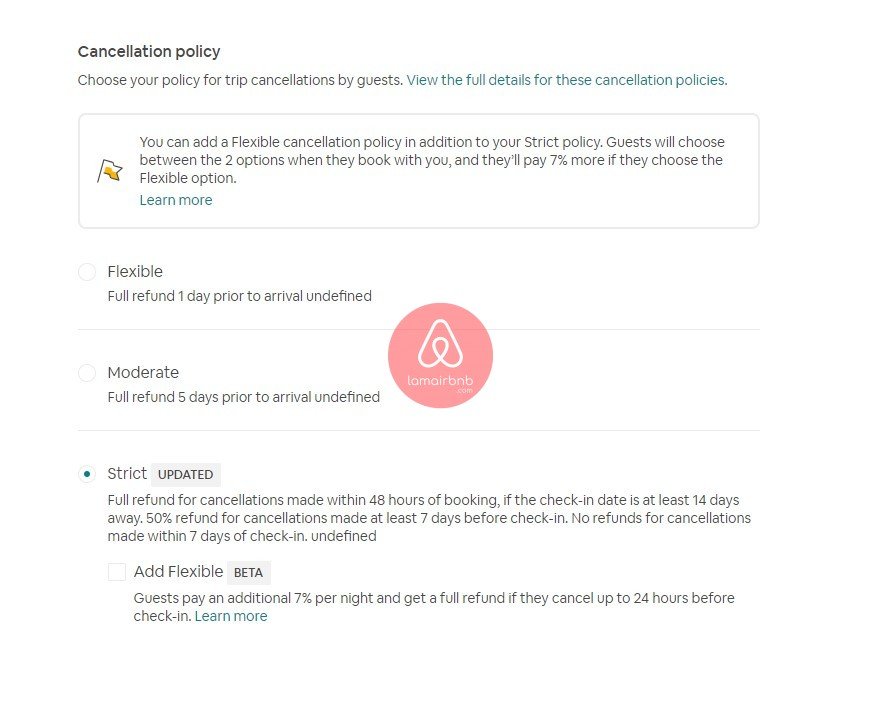881x711 pixels.
Task: Click Learn more inside the notice box
Action: (x=176, y=200)
